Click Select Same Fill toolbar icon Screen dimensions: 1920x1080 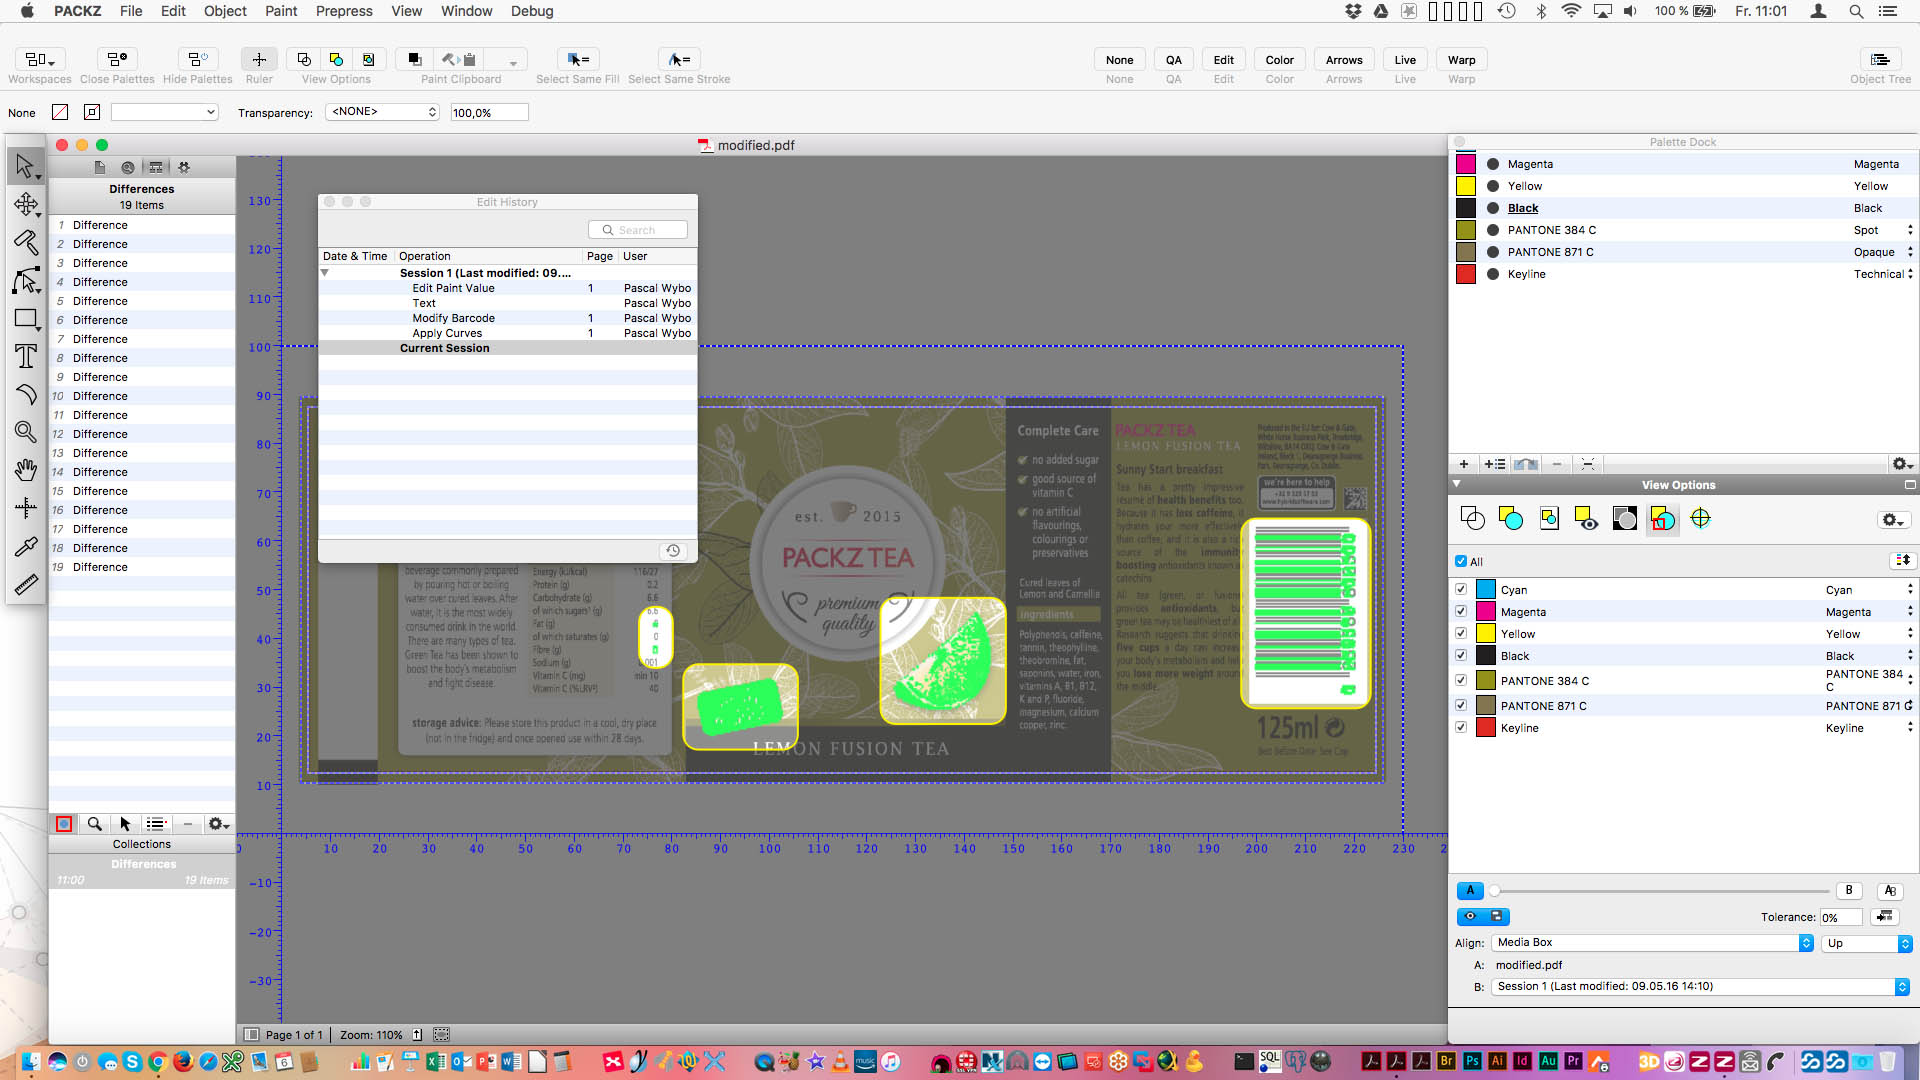coord(577,60)
